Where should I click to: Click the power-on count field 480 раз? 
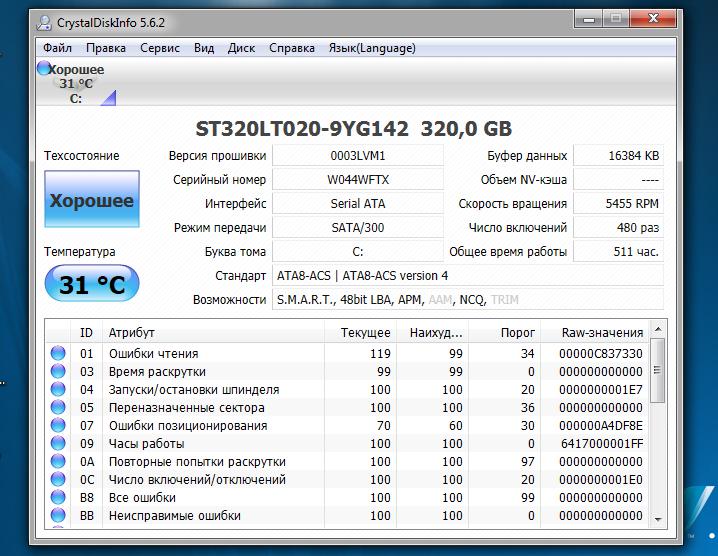[x=618, y=228]
